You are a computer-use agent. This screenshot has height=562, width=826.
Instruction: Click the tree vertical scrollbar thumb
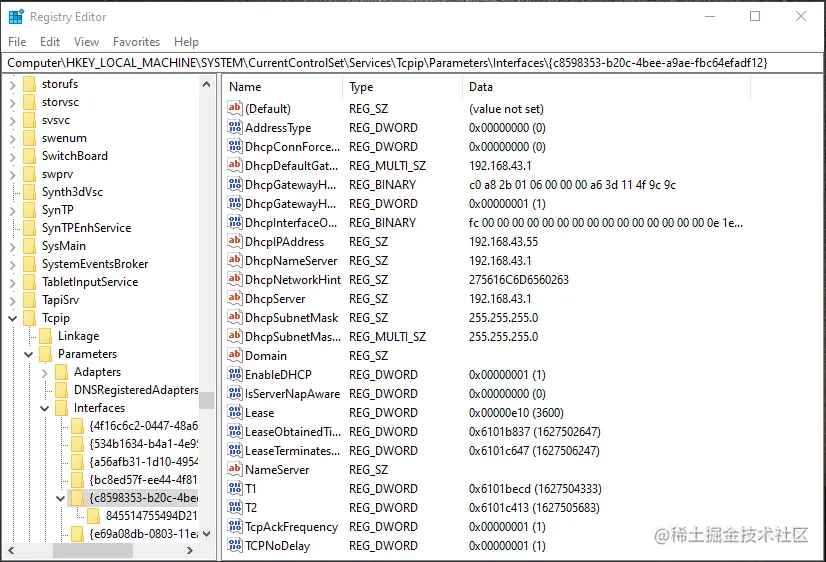pyautogui.click(x=206, y=400)
